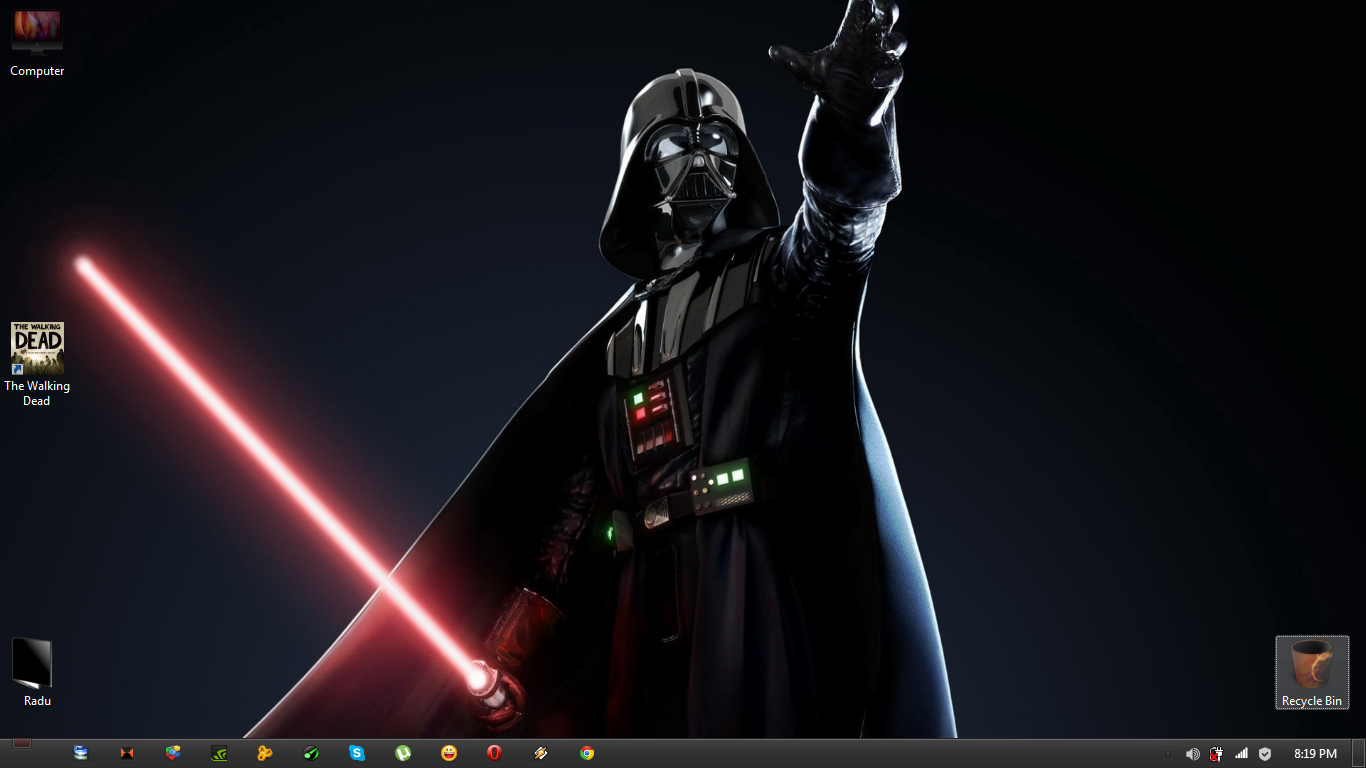1366x768 pixels.
Task: Click the security shield tray icon
Action: click(x=1265, y=754)
